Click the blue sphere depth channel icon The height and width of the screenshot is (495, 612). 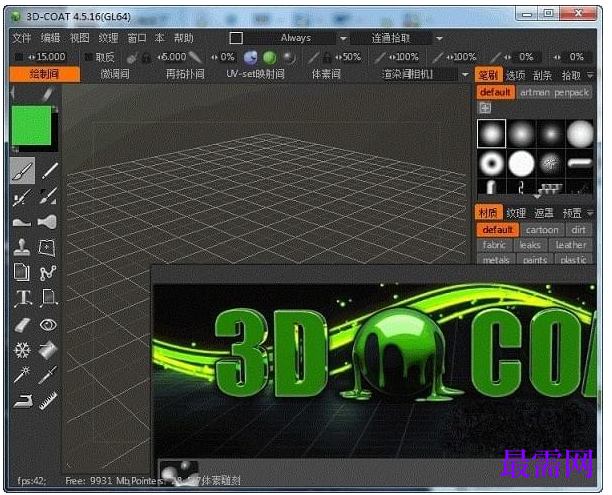point(251,57)
